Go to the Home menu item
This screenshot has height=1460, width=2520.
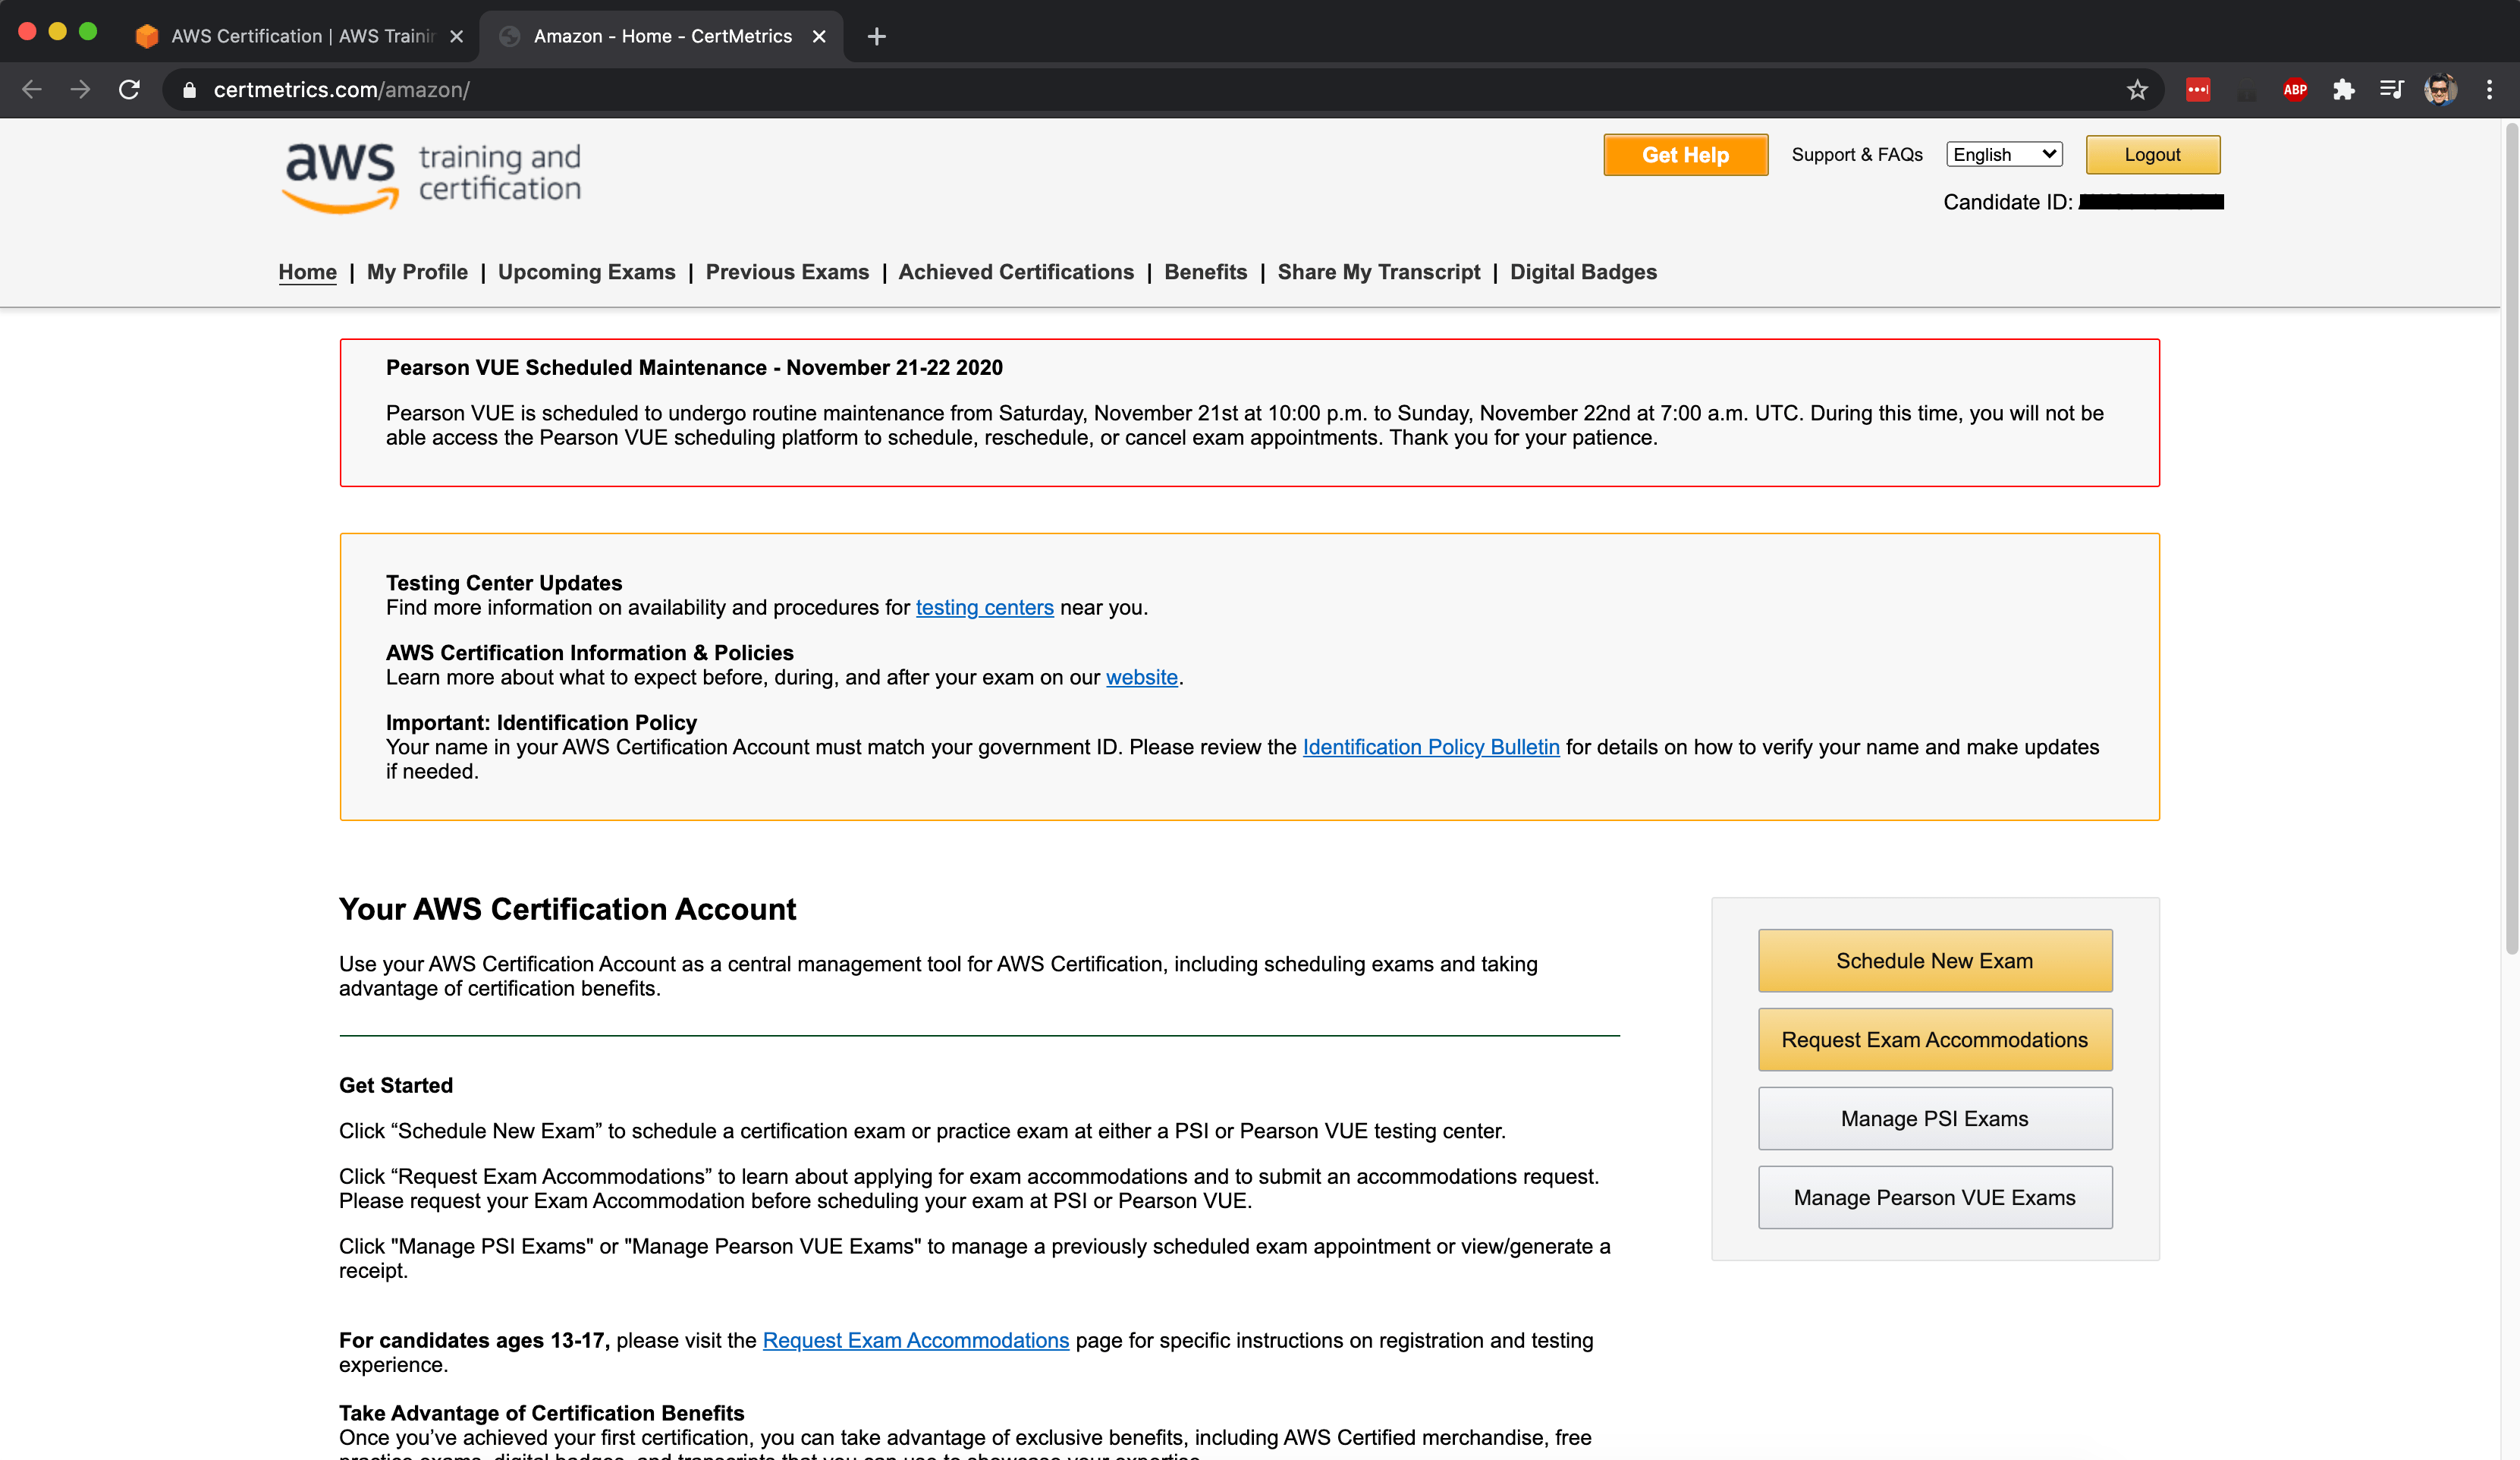point(308,272)
